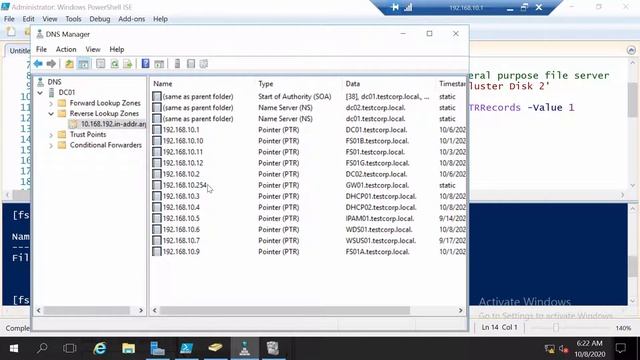Click the WSUS01.testcorp.local. data cell
640x360 pixels.
(380, 241)
